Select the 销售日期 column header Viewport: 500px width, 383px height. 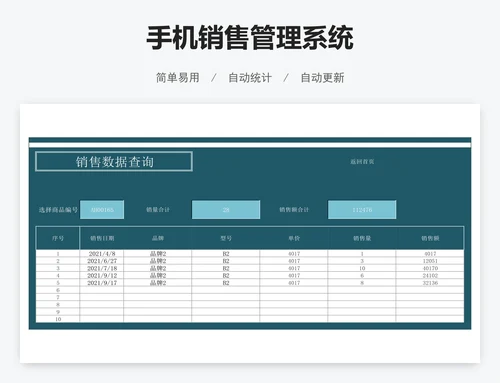point(102,238)
